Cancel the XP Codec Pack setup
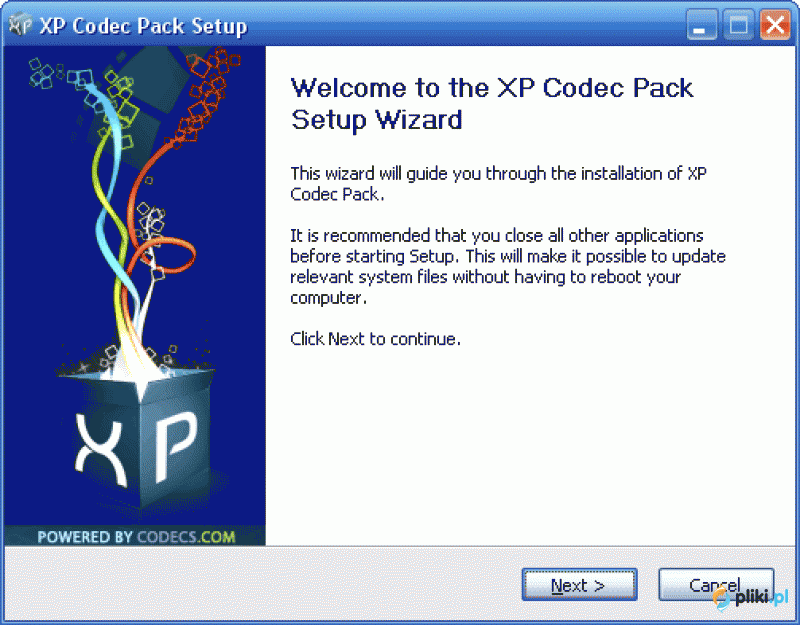 point(716,585)
